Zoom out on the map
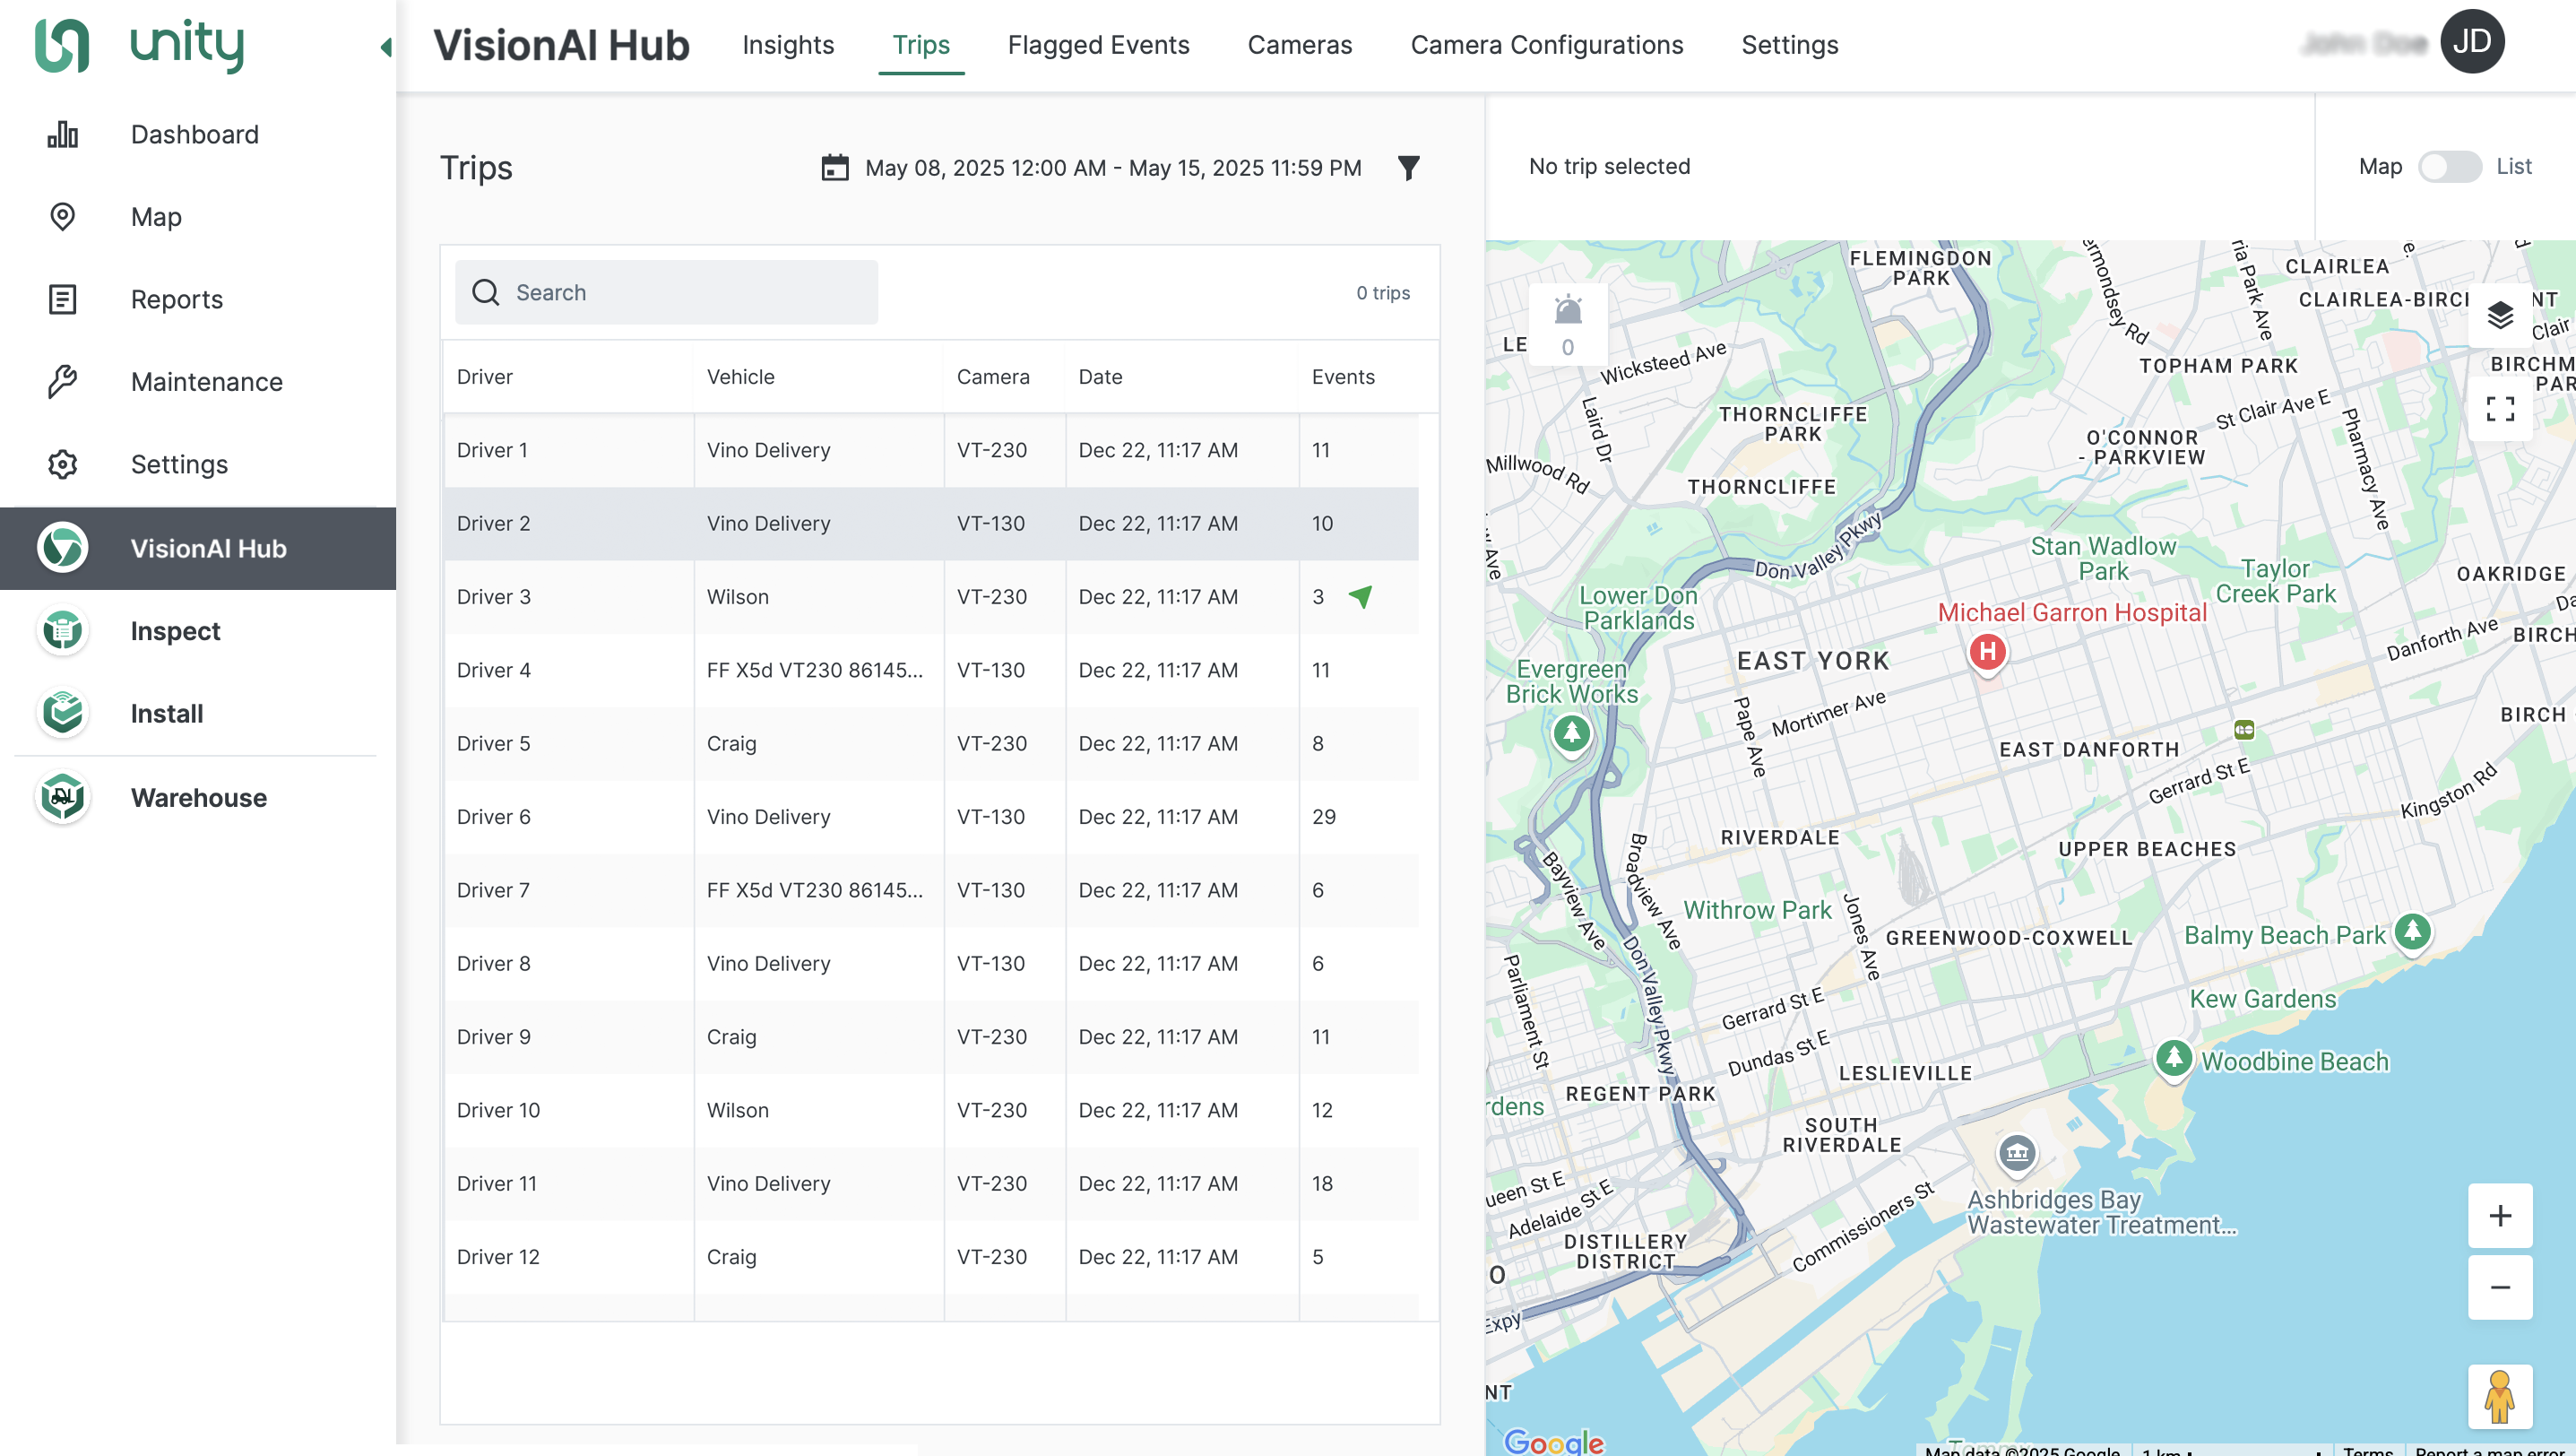Screen dimensions: 2576x1456 pos(2499,1287)
